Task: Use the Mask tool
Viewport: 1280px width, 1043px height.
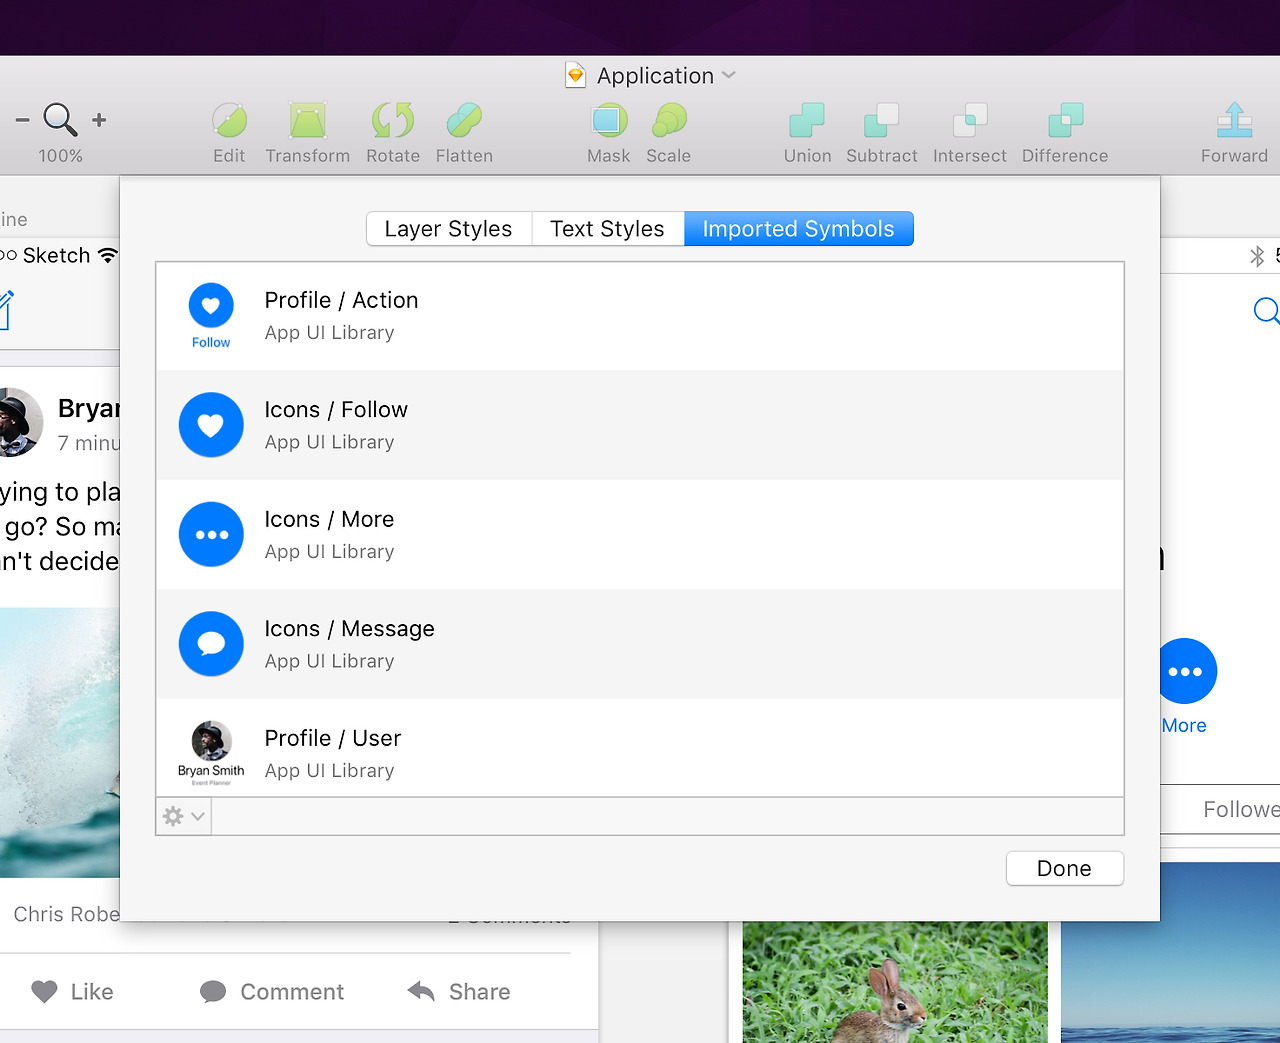Action: click(x=608, y=133)
